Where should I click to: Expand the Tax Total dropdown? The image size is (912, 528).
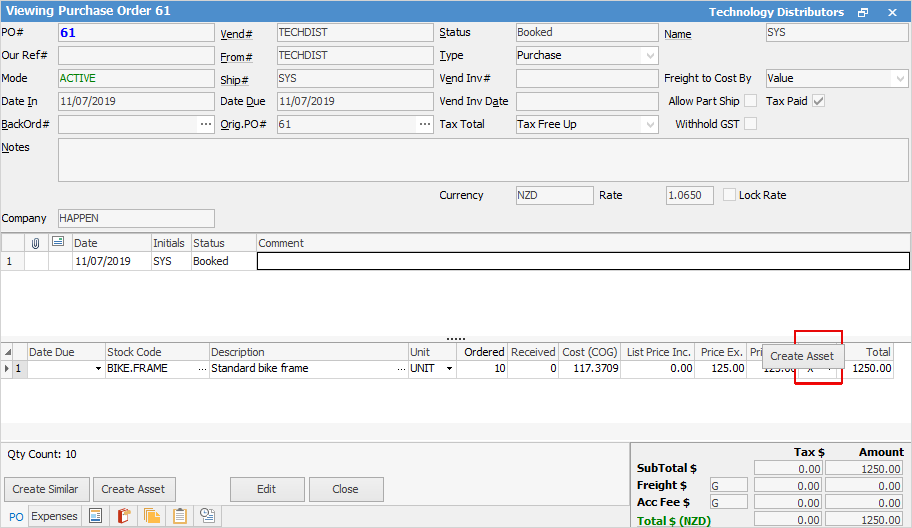click(650, 124)
